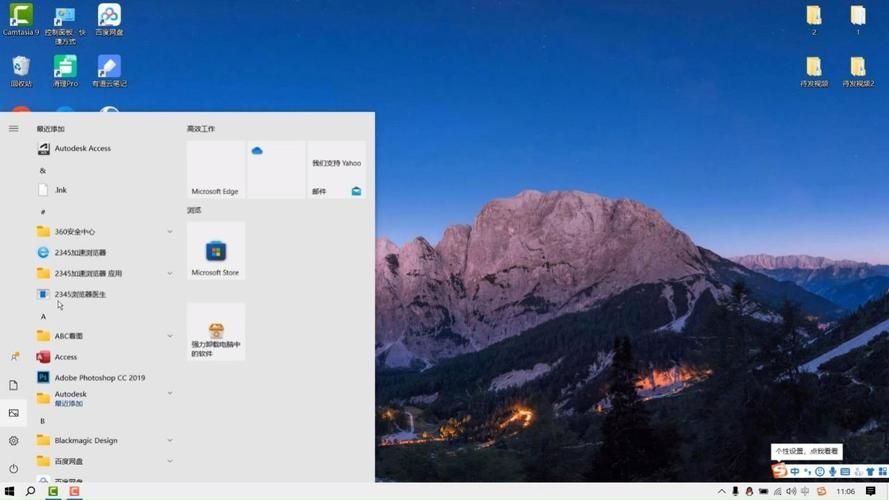Open the Youdao cloud notes desktop shortcut
This screenshot has width=889, height=500.
pos(109,71)
